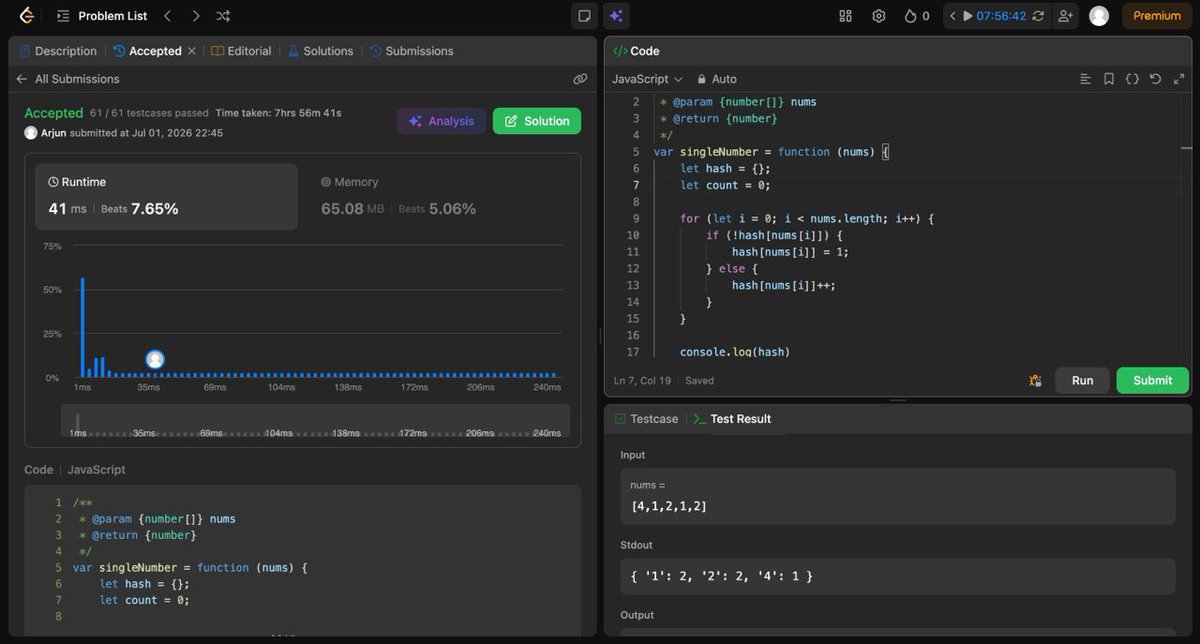The image size is (1200, 644).
Task: Click the green Accepted status heading
Action: coord(54,113)
